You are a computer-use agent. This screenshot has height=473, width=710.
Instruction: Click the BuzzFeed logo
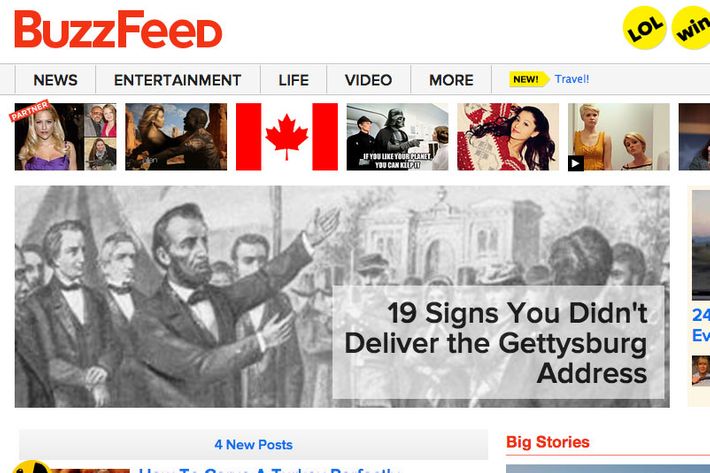tap(118, 29)
